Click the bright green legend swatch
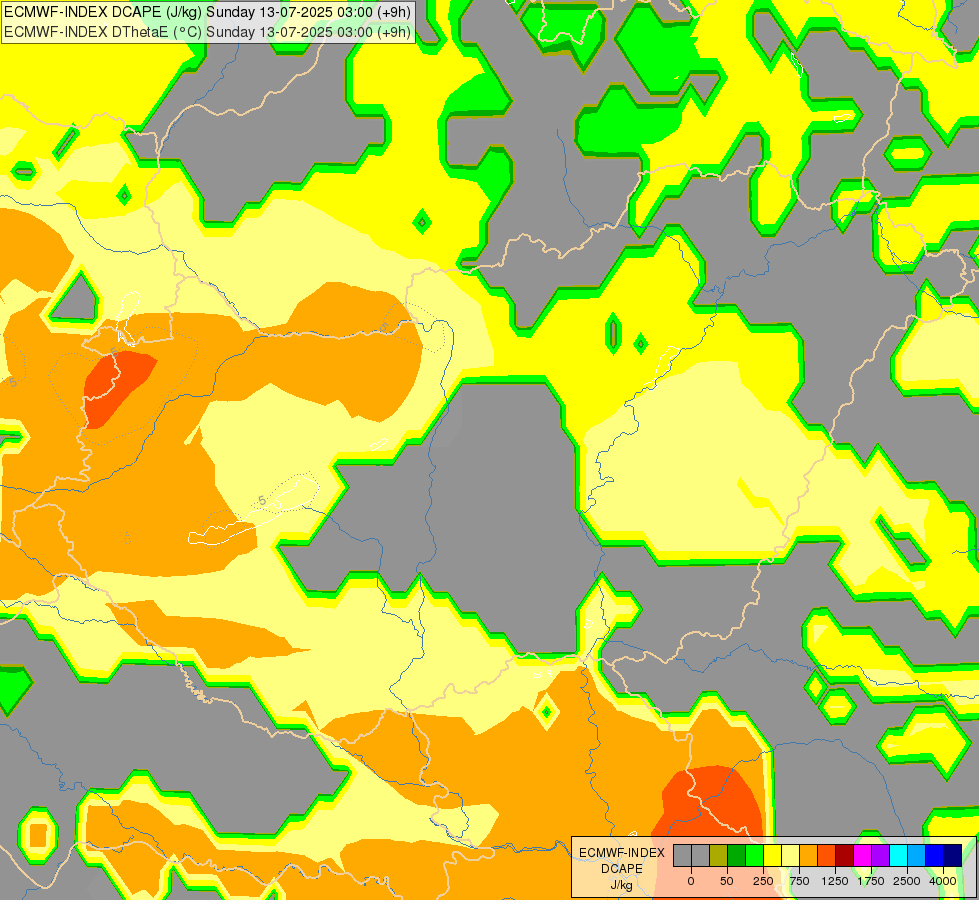979x900 pixels. 755,856
